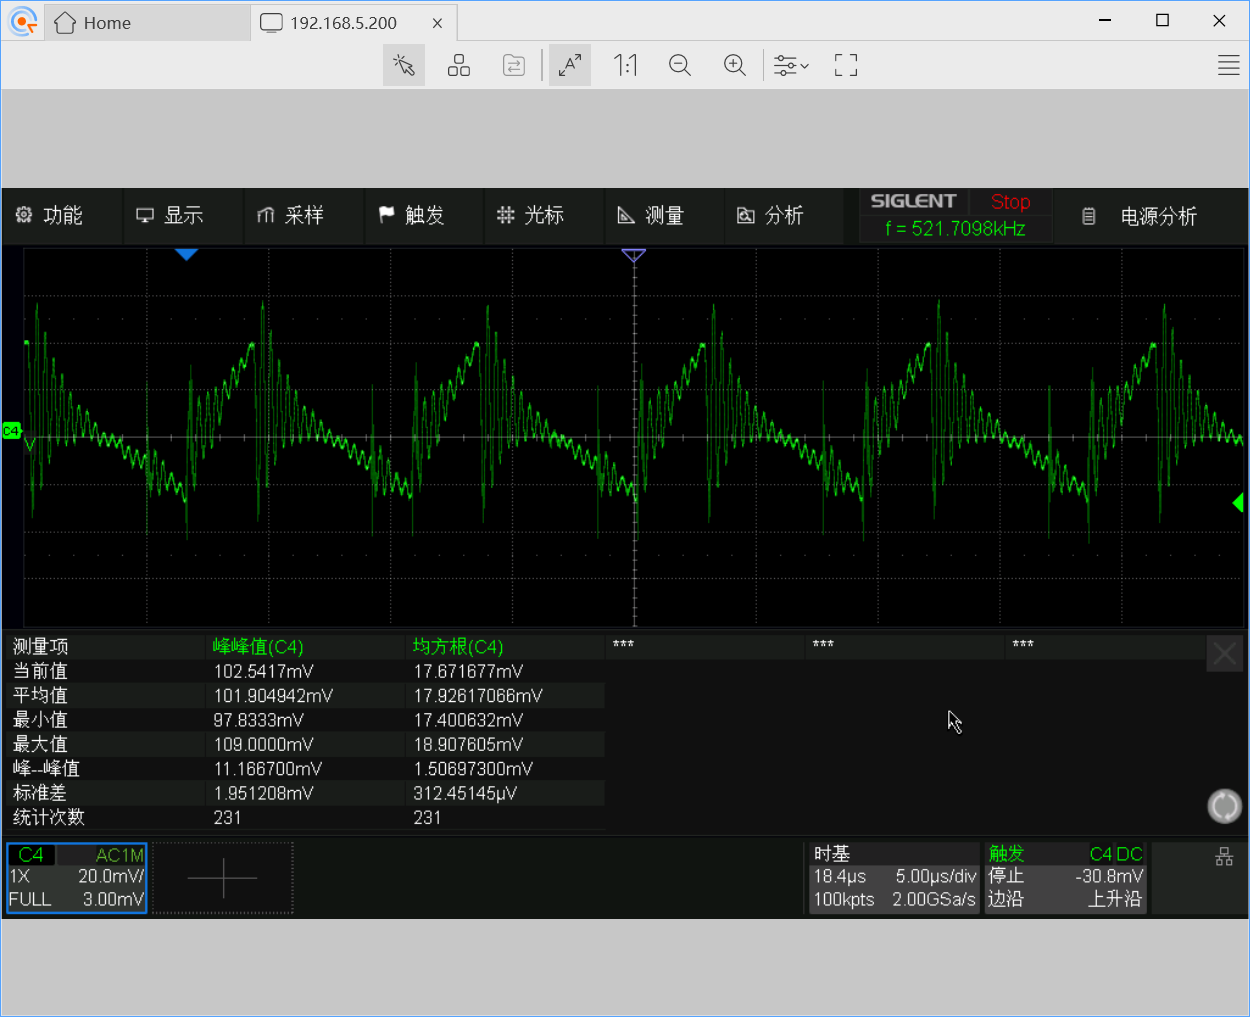Image resolution: width=1250 pixels, height=1017 pixels.
Task: Close the 192.168.5.200 tab
Action: coord(437,23)
